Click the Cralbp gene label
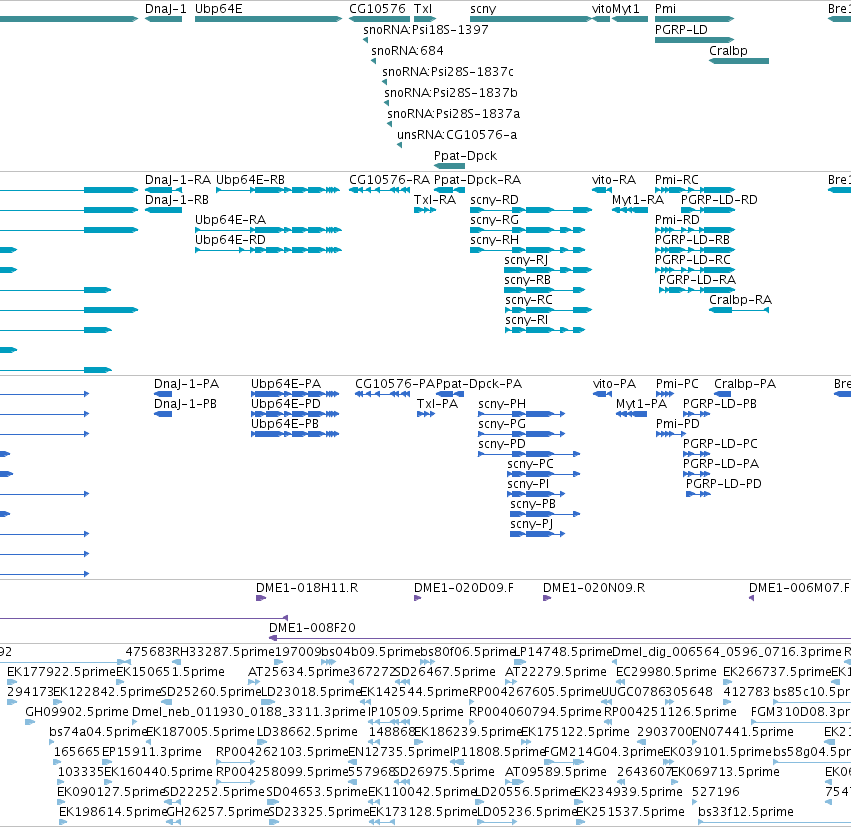This screenshot has width=851, height=827. pyautogui.click(x=728, y=50)
